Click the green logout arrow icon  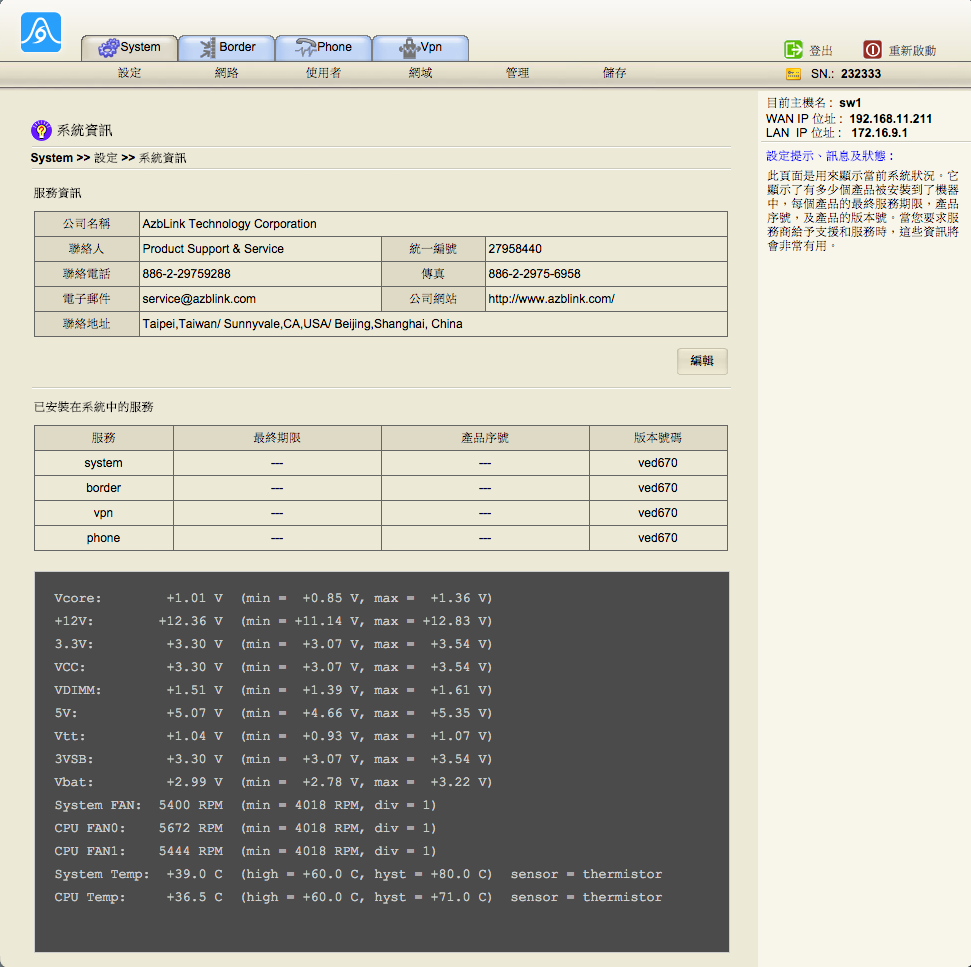793,50
